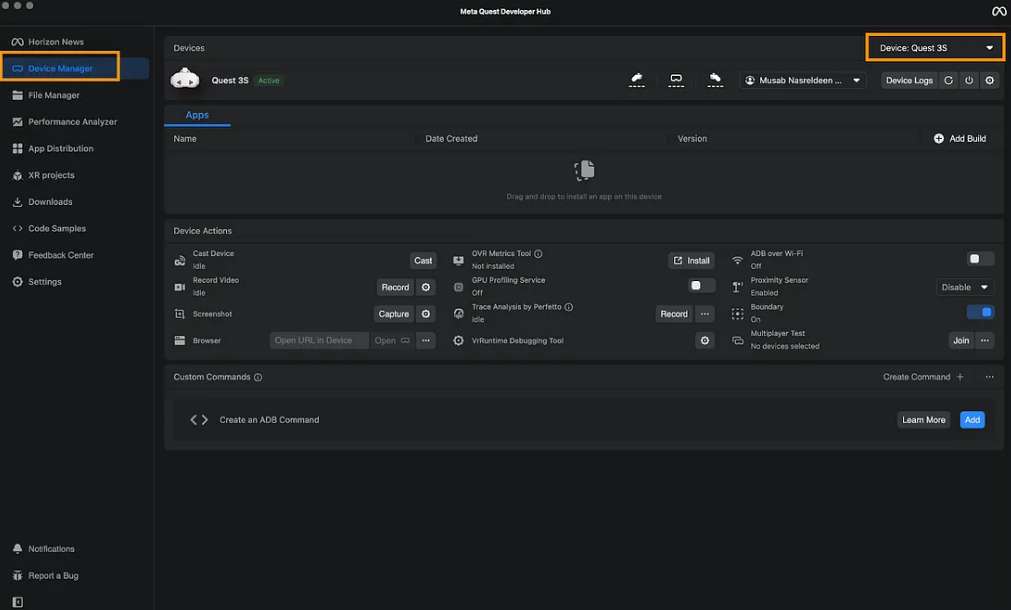Click the Cast button
This screenshot has width=1011, height=610.
click(423, 260)
